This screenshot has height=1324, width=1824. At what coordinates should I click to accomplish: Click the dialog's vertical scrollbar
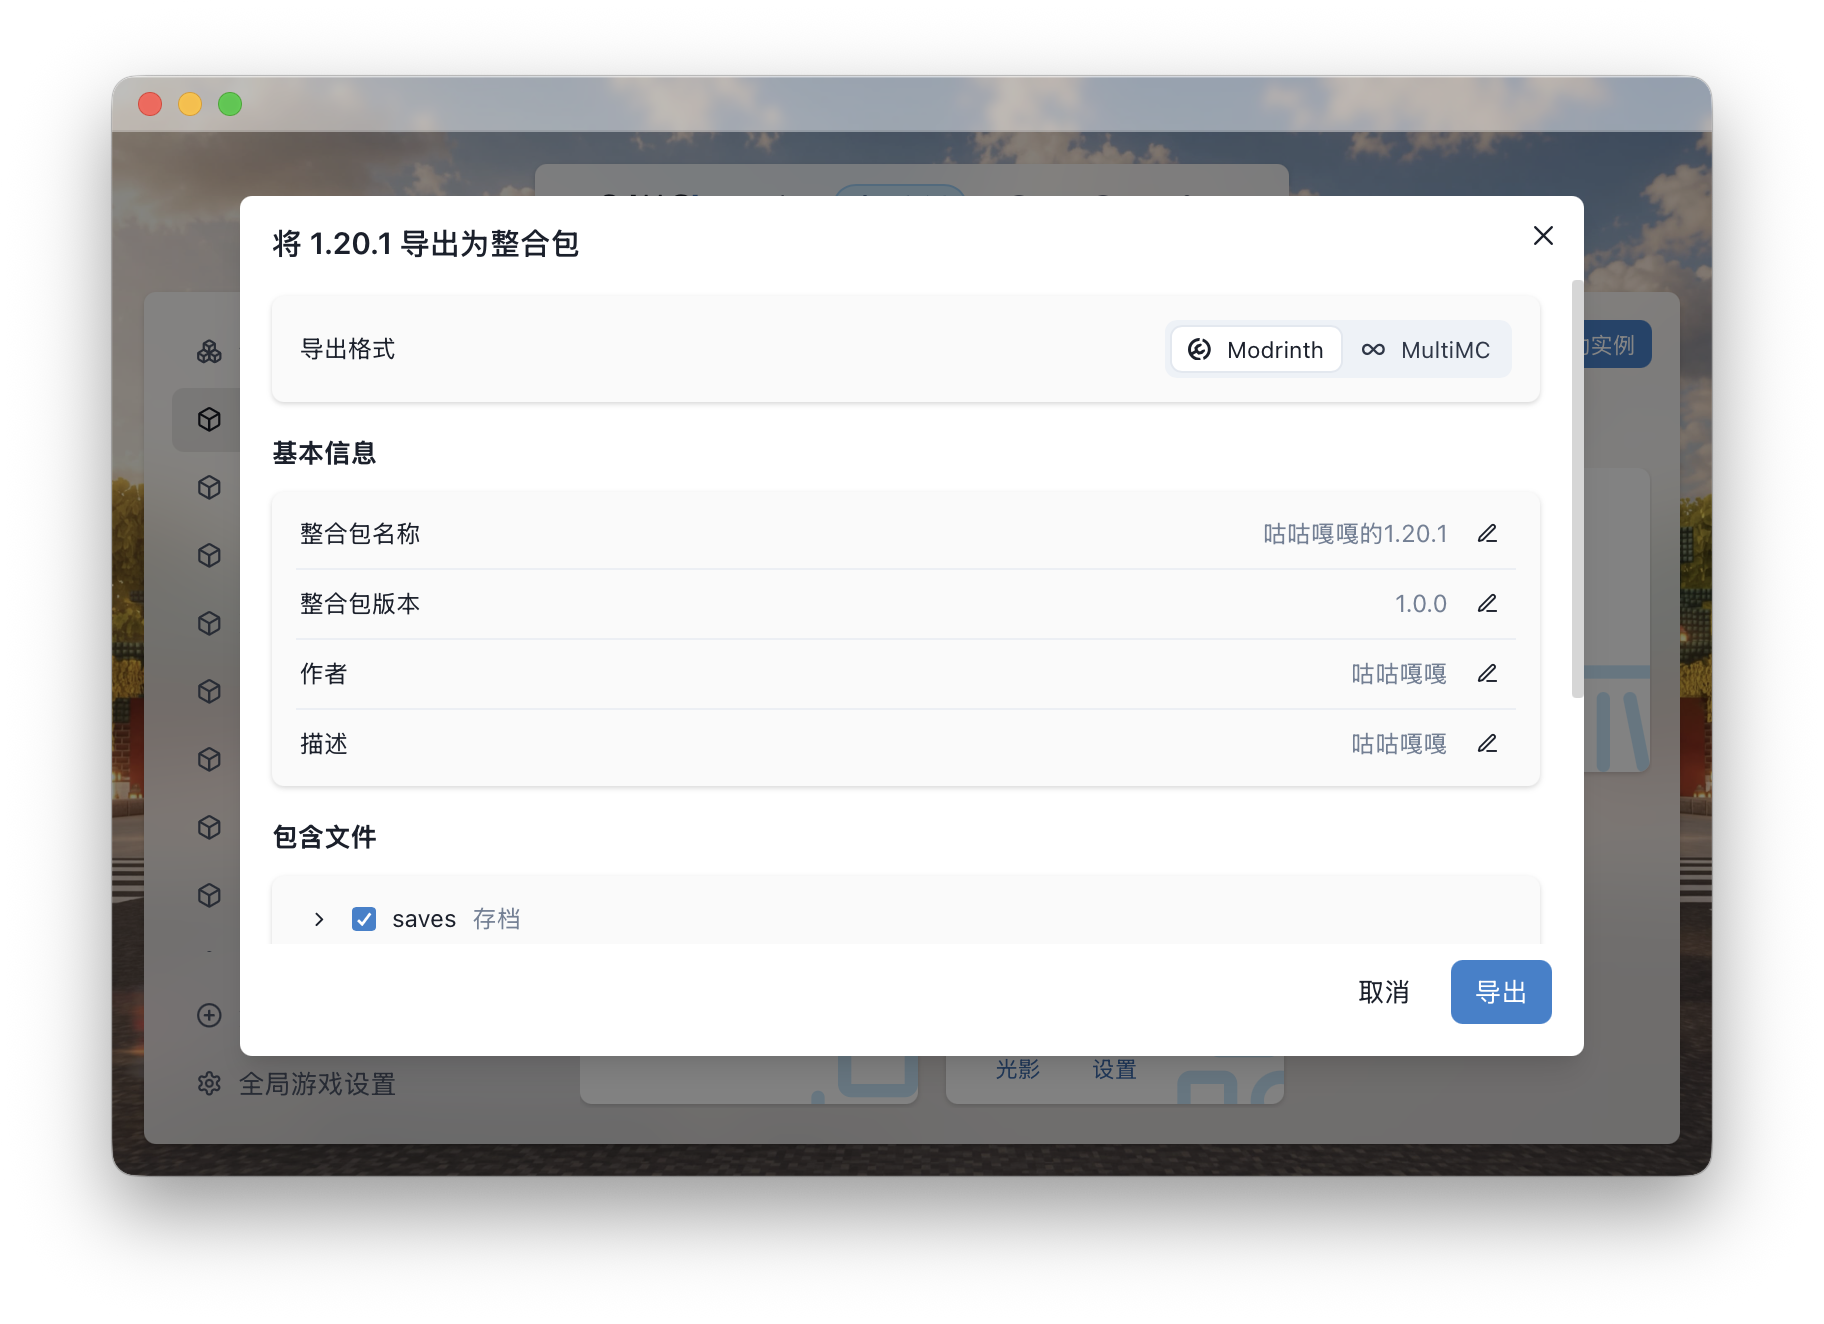1577,489
